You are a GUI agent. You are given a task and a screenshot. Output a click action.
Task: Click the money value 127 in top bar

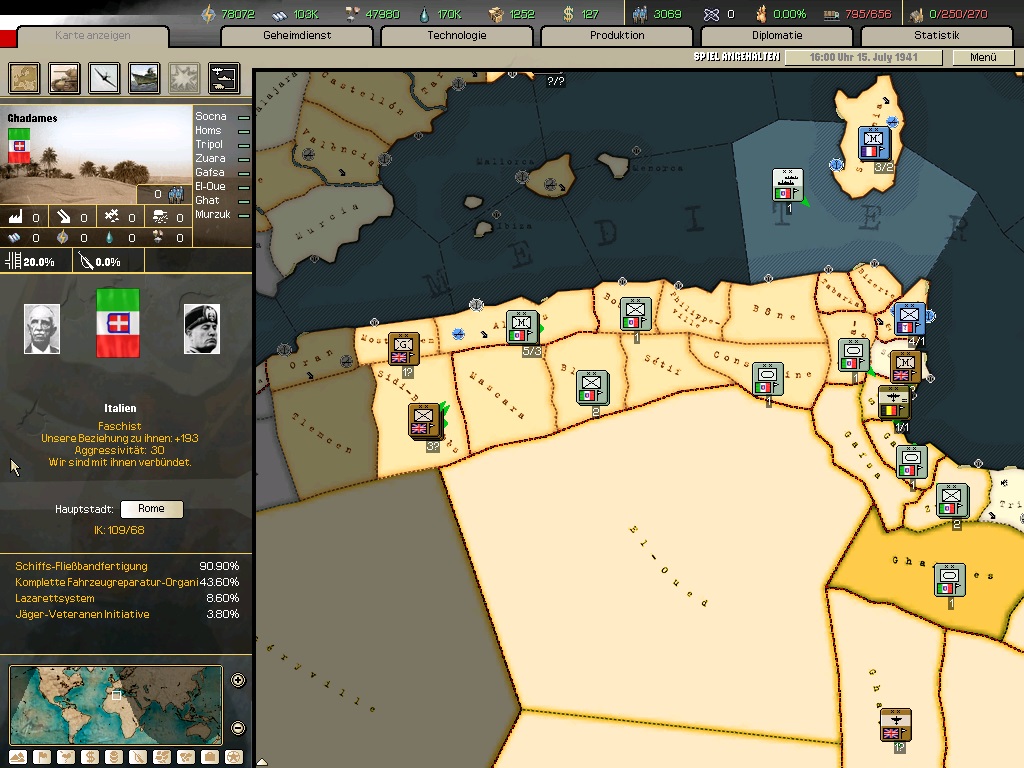pyautogui.click(x=590, y=14)
